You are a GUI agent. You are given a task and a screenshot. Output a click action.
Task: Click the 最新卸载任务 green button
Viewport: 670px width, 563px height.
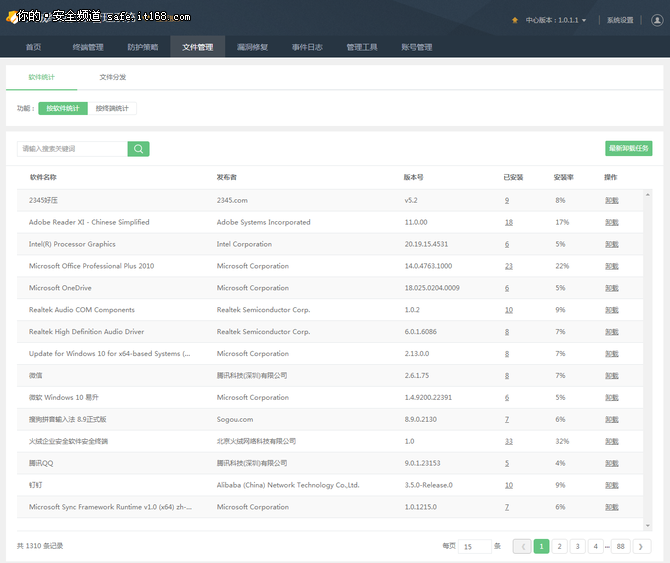point(629,148)
